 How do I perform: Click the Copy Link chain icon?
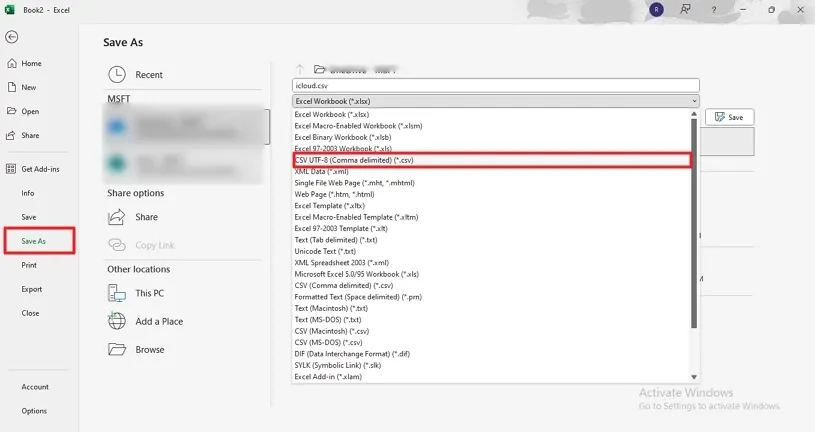click(116, 245)
